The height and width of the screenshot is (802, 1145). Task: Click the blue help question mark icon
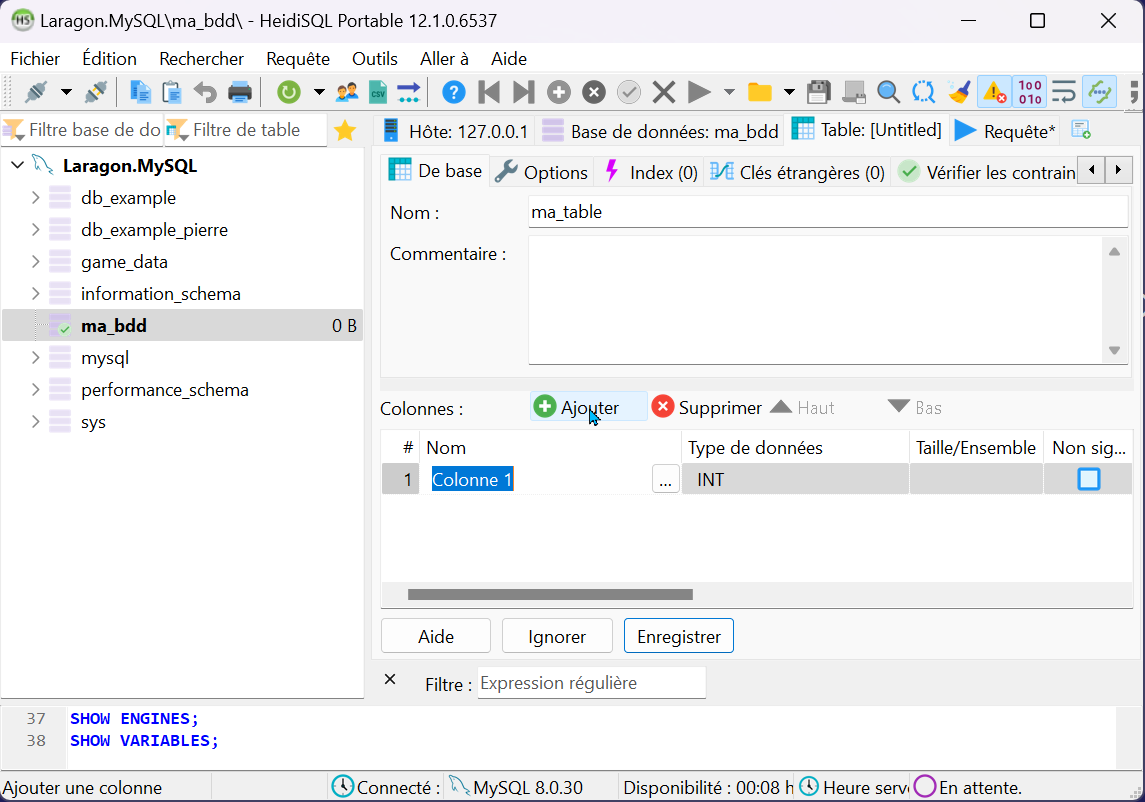453,93
